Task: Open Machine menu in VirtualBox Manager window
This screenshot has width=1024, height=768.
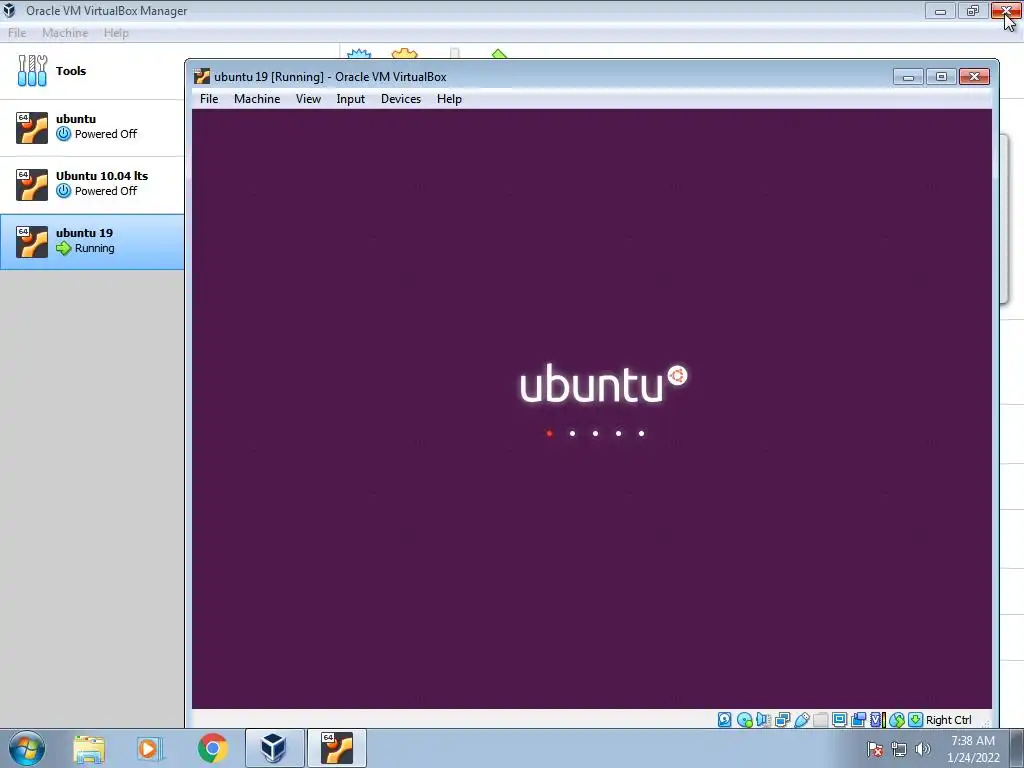Action: click(x=65, y=33)
